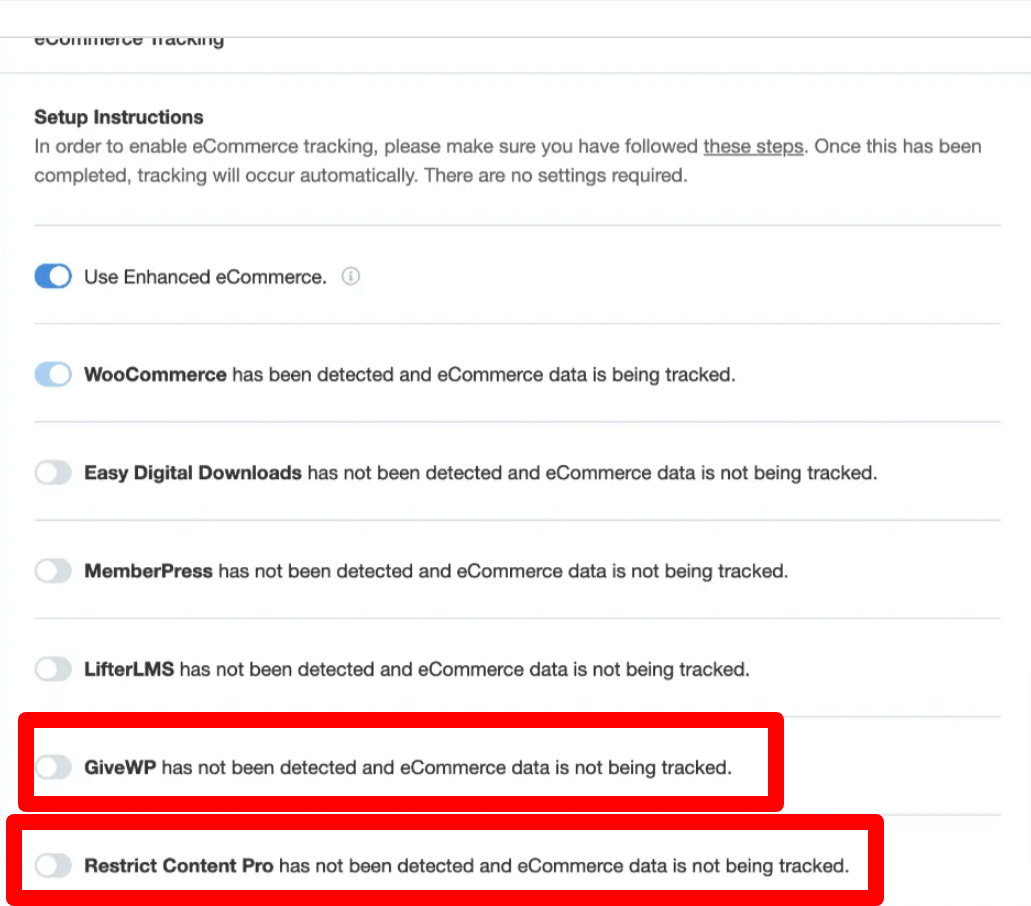Enable the Easy Digital Downloads toggle

53,472
